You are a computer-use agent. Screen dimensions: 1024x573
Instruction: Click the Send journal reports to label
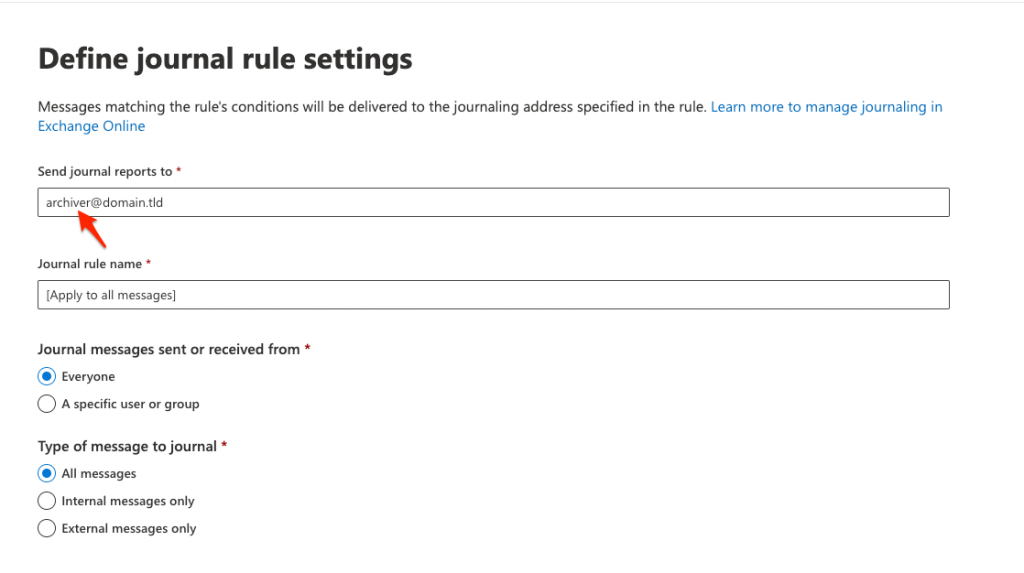(x=104, y=171)
